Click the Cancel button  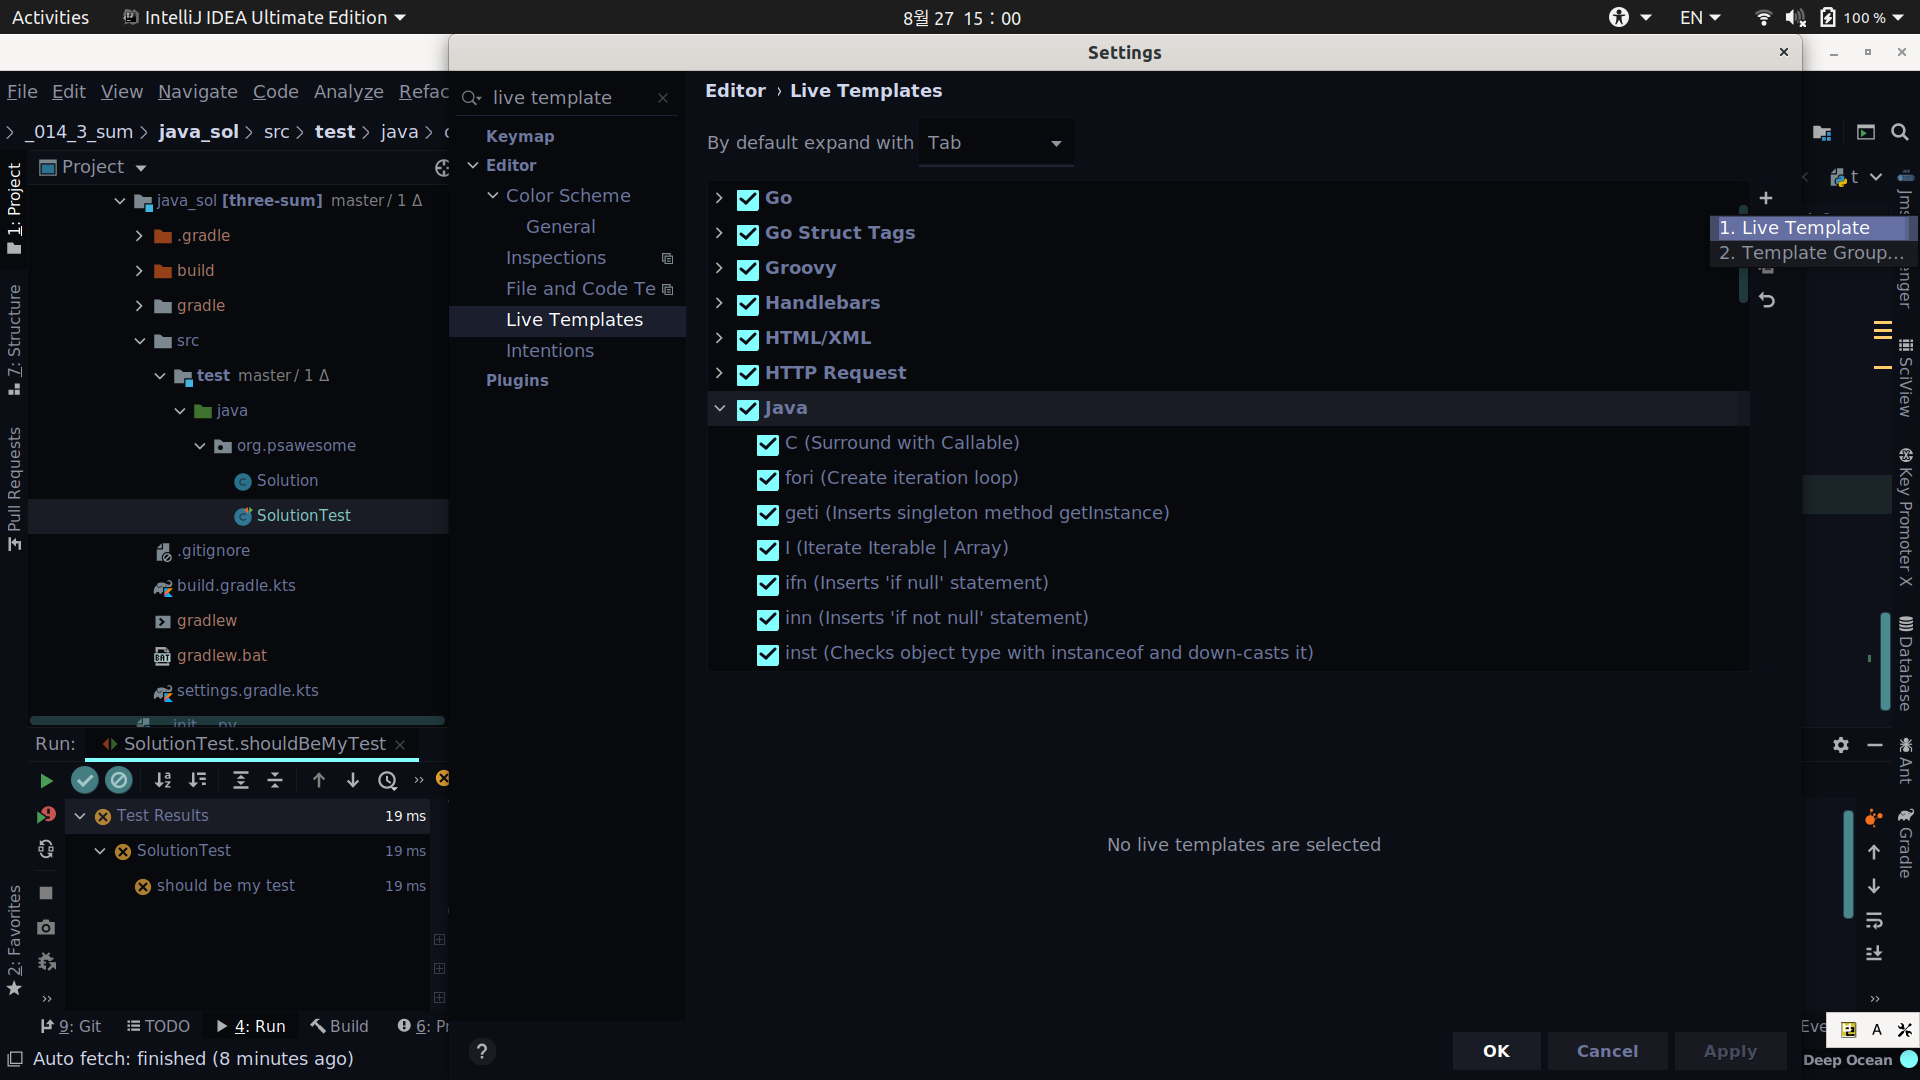tap(1607, 1051)
